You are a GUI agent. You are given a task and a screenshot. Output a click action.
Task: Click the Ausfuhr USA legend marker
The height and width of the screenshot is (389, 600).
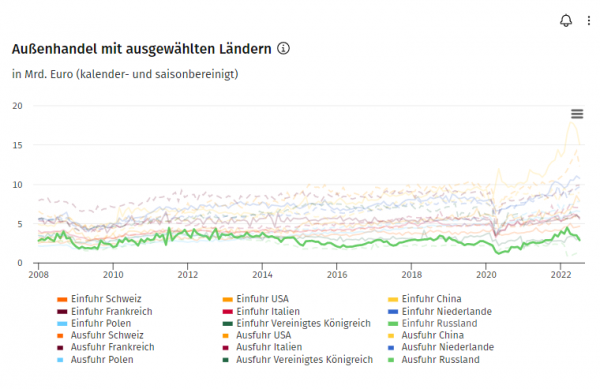coord(226,336)
